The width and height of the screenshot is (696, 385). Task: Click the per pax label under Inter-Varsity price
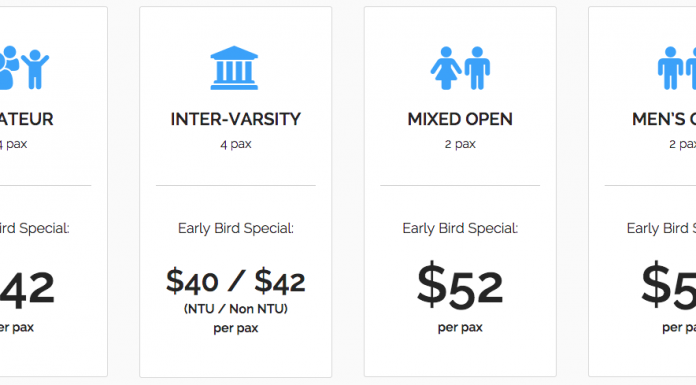click(x=236, y=328)
